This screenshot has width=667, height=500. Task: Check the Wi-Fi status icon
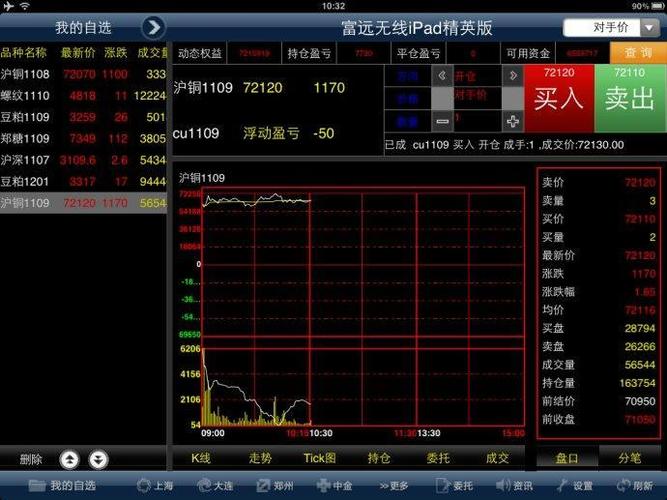[25, 6]
